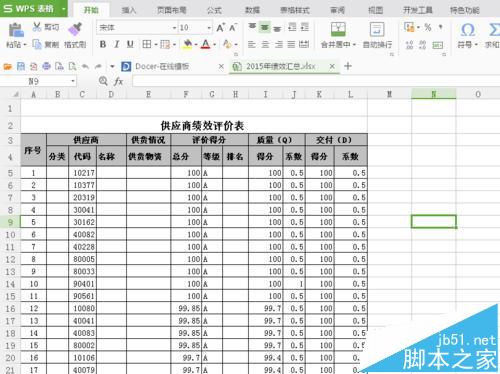Click the AutoSum (求和) sigma icon

pyautogui.click(x=494, y=30)
